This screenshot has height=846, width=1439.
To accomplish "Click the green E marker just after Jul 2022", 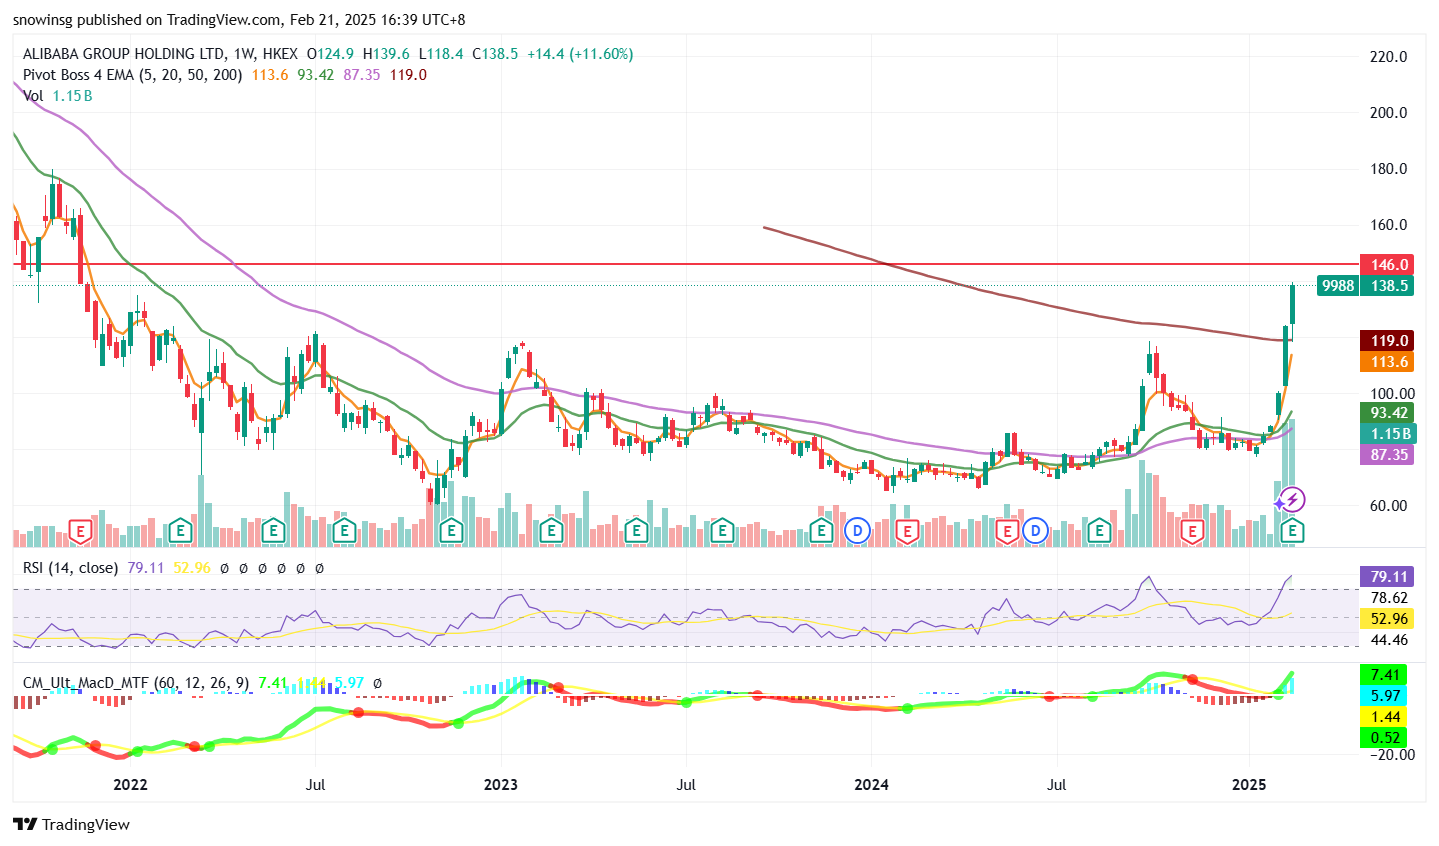I will click(344, 530).
